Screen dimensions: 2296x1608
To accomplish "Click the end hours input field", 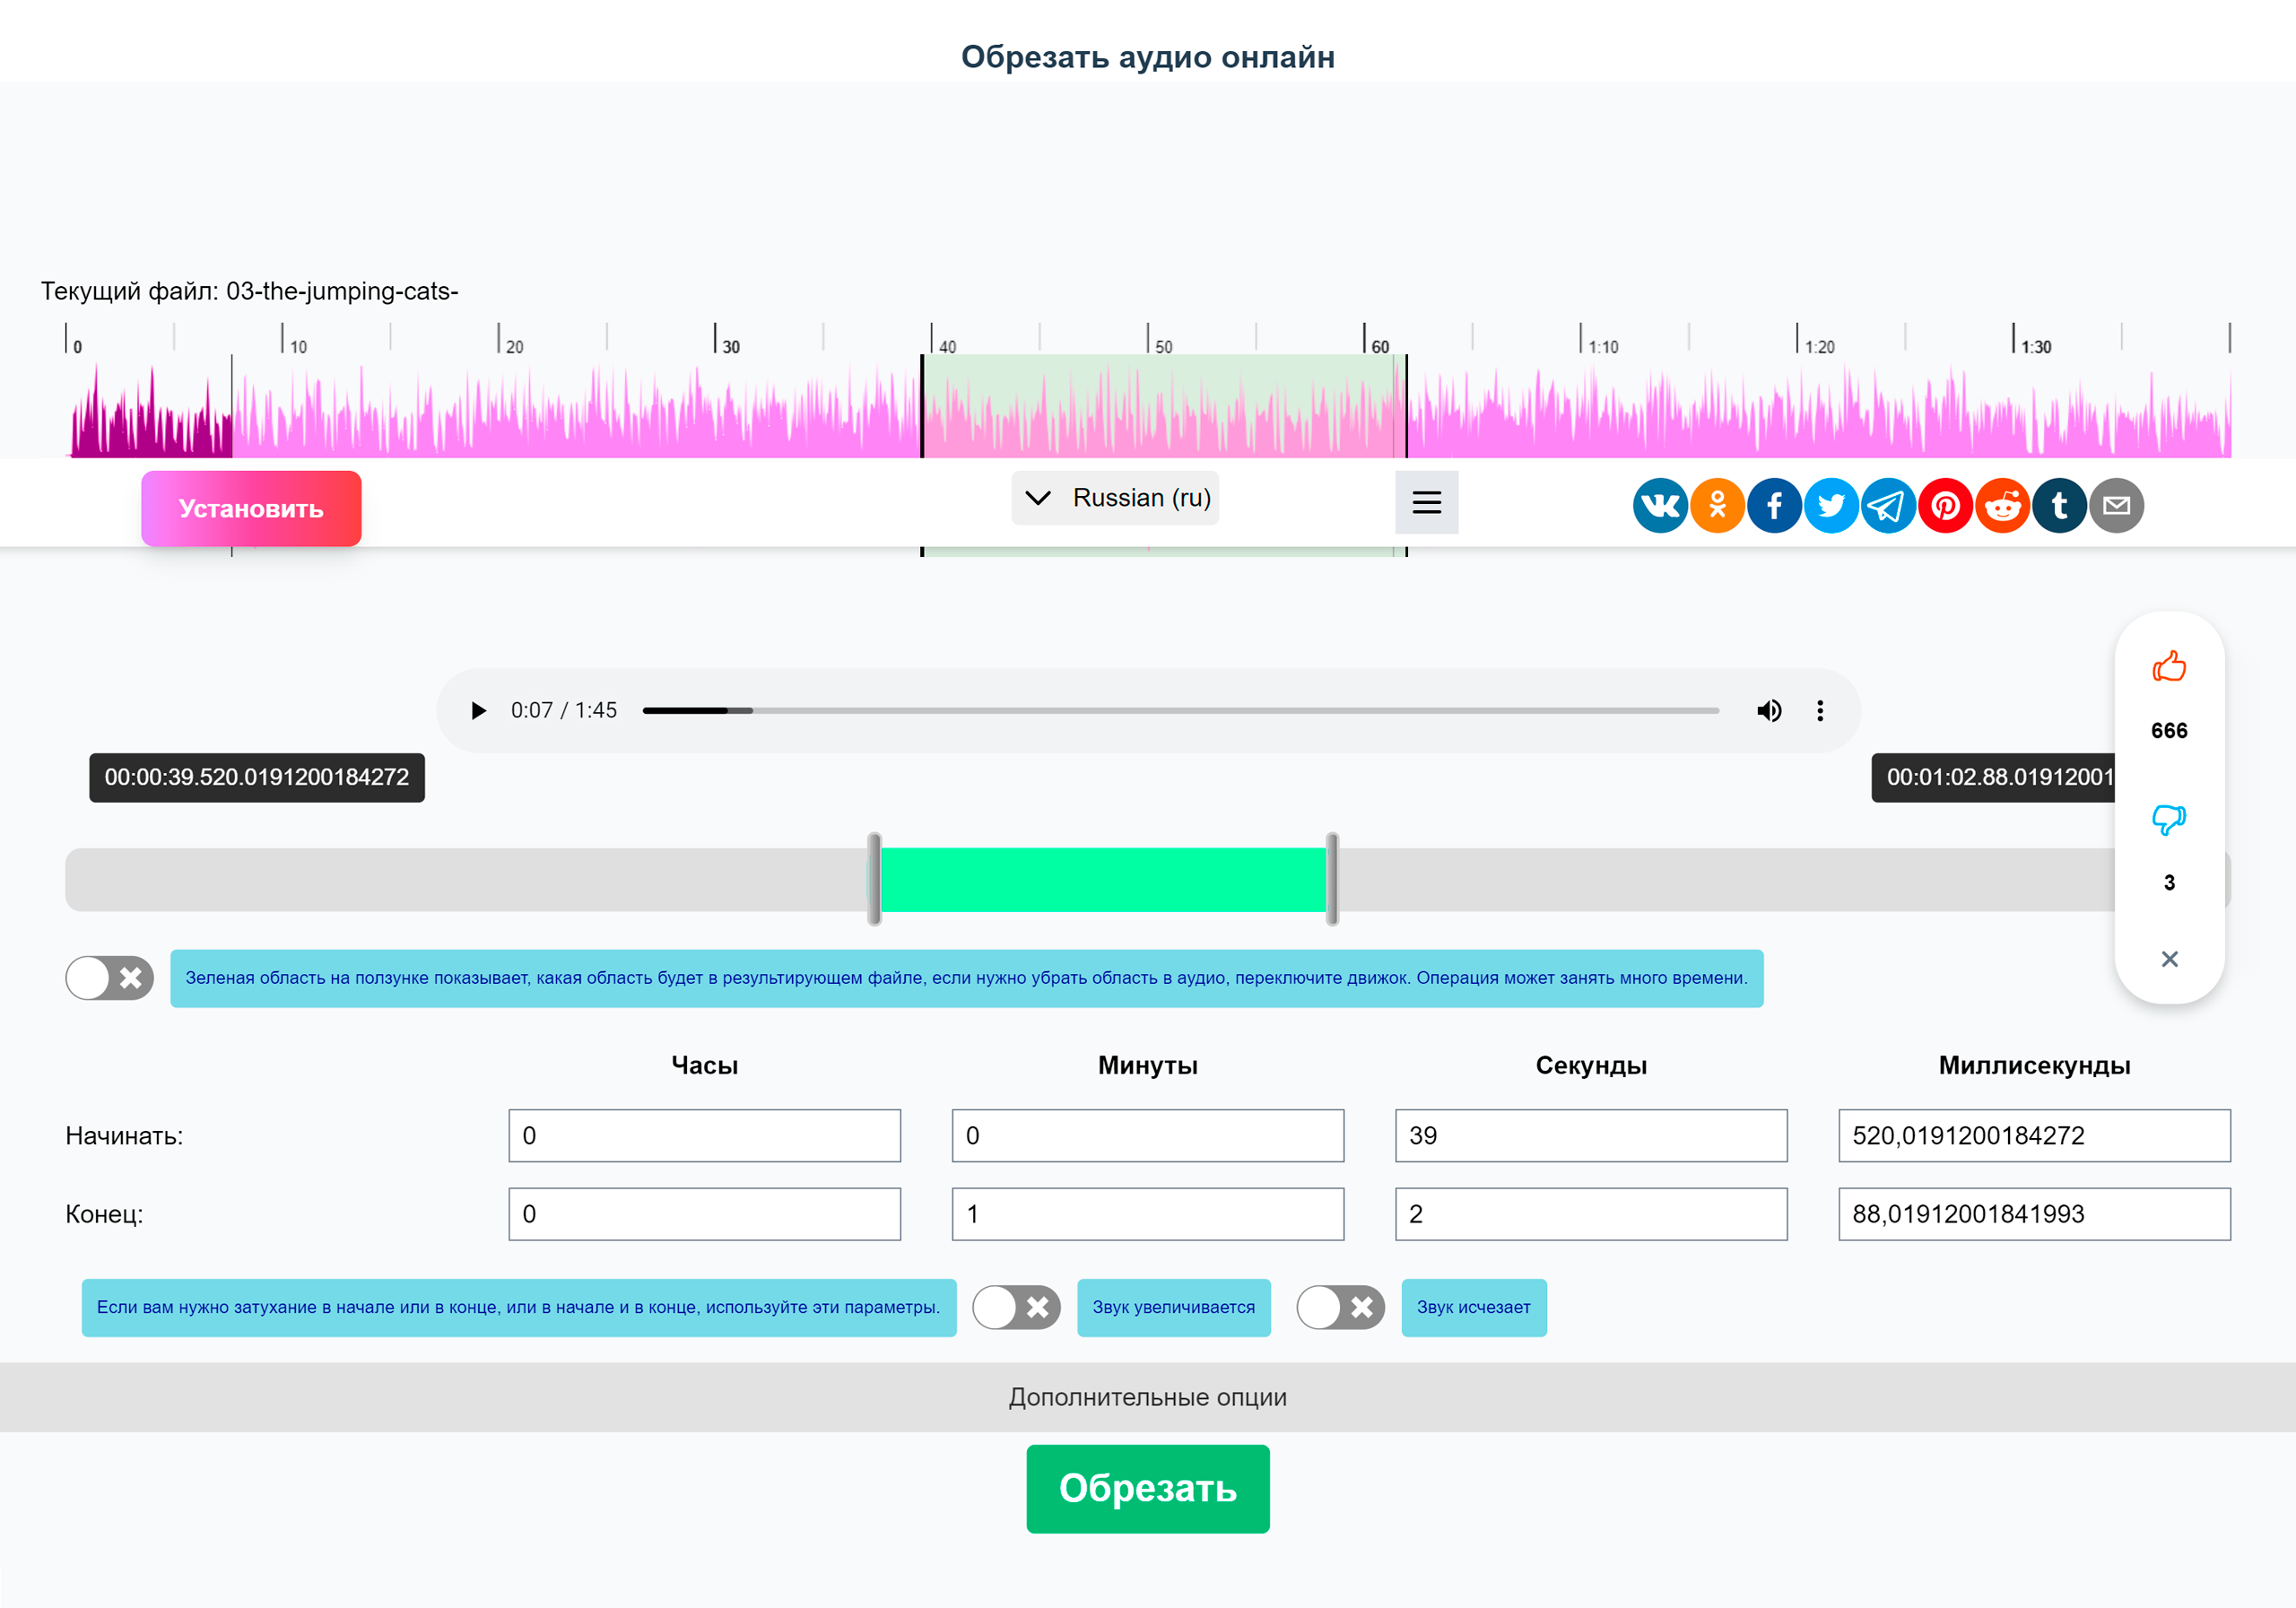I will point(704,1214).
